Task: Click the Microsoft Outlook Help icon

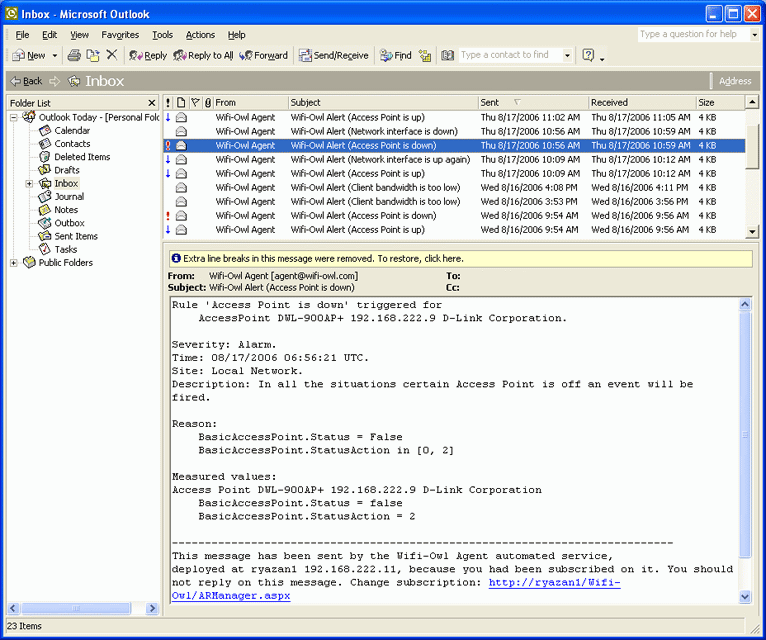Action: click(x=588, y=55)
